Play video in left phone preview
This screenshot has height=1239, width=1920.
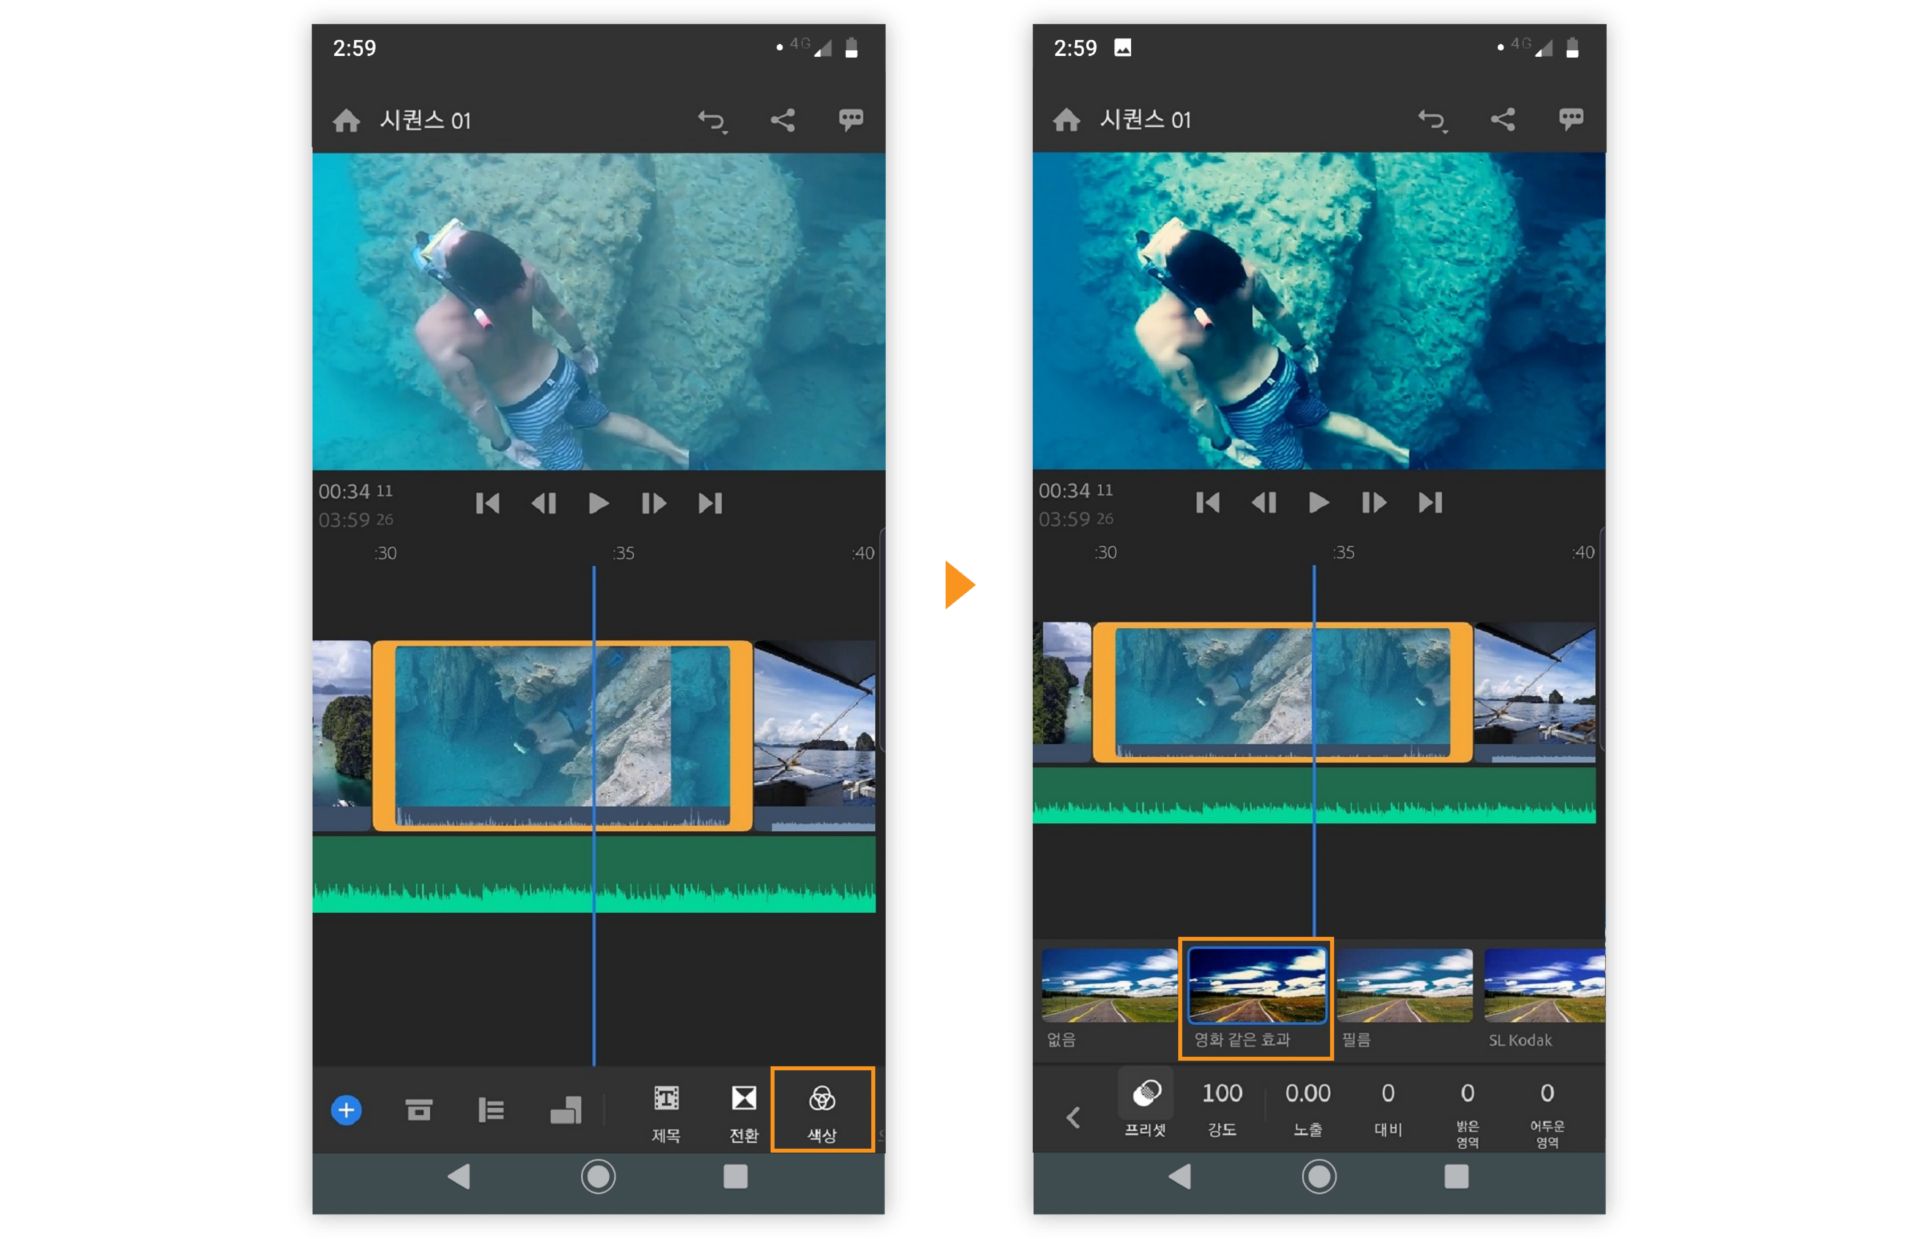598,503
